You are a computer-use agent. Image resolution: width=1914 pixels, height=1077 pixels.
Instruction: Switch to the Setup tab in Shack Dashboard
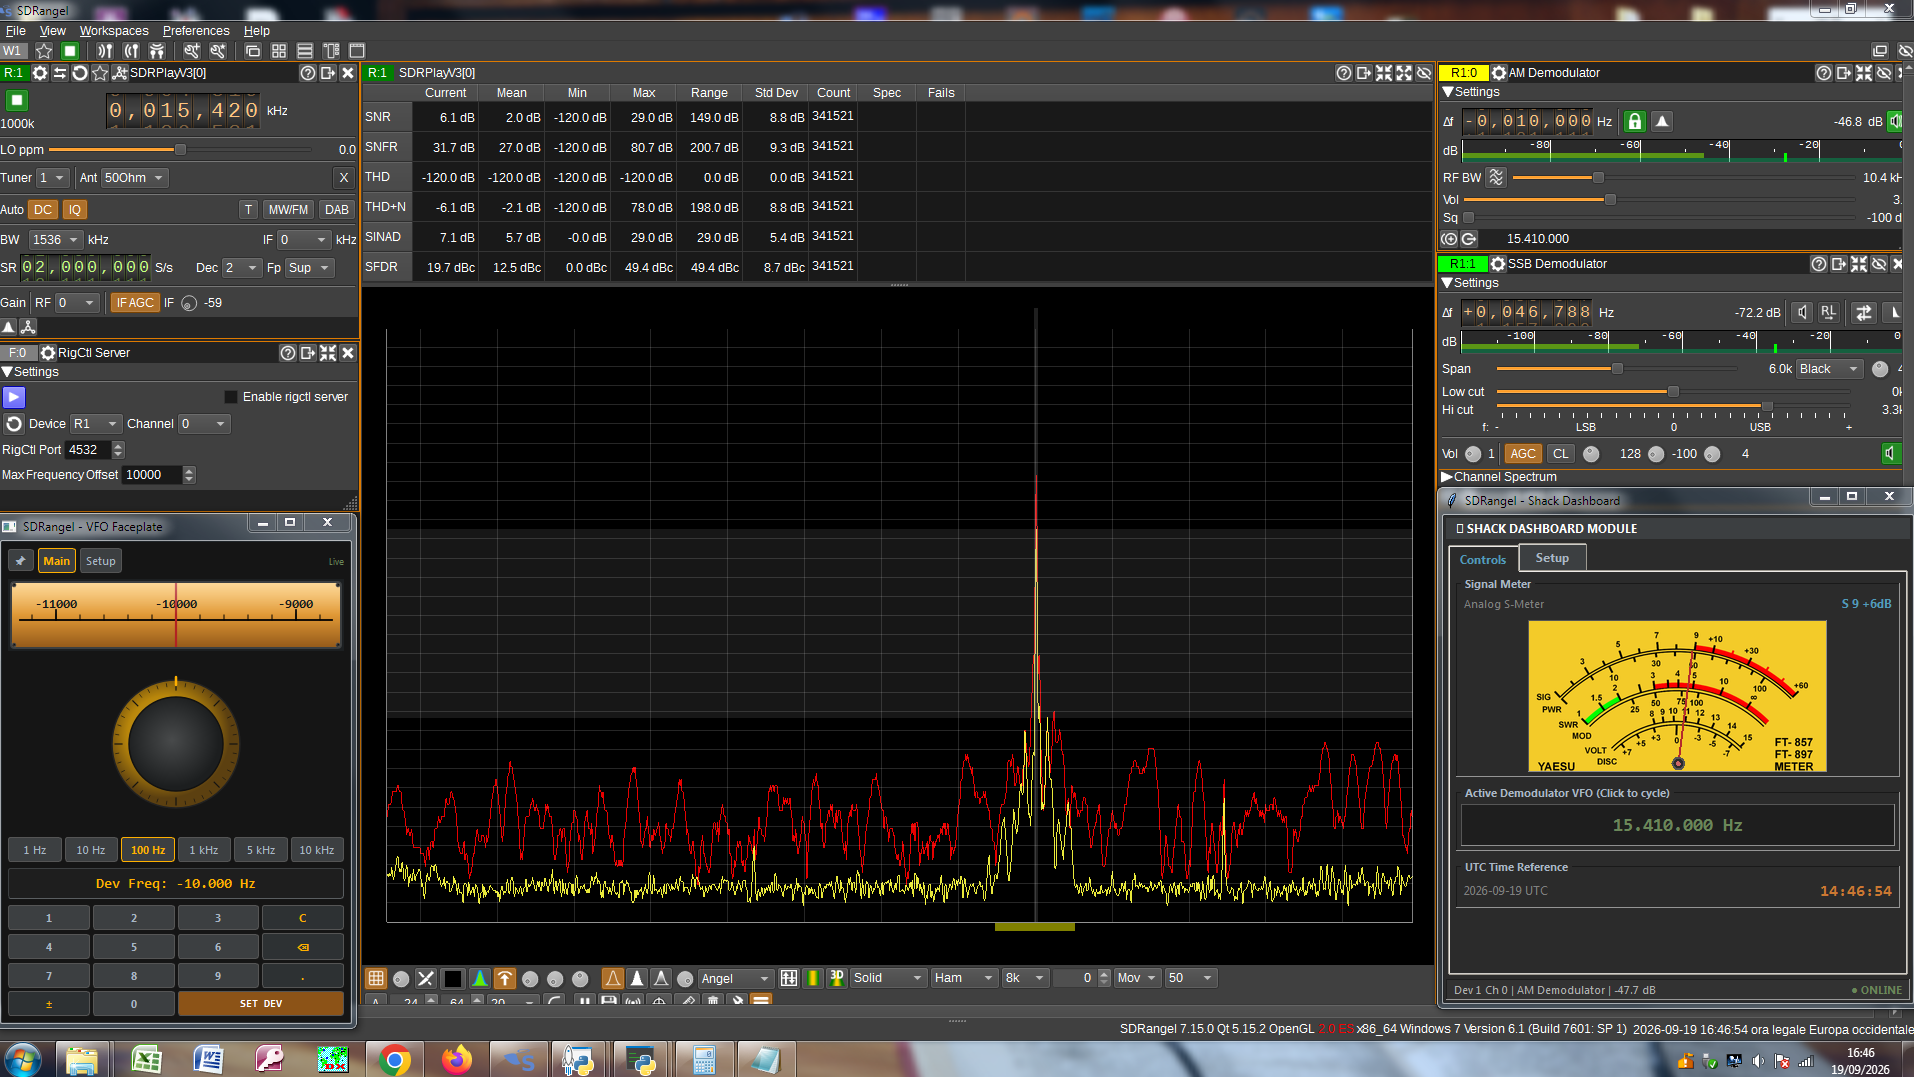click(1552, 558)
